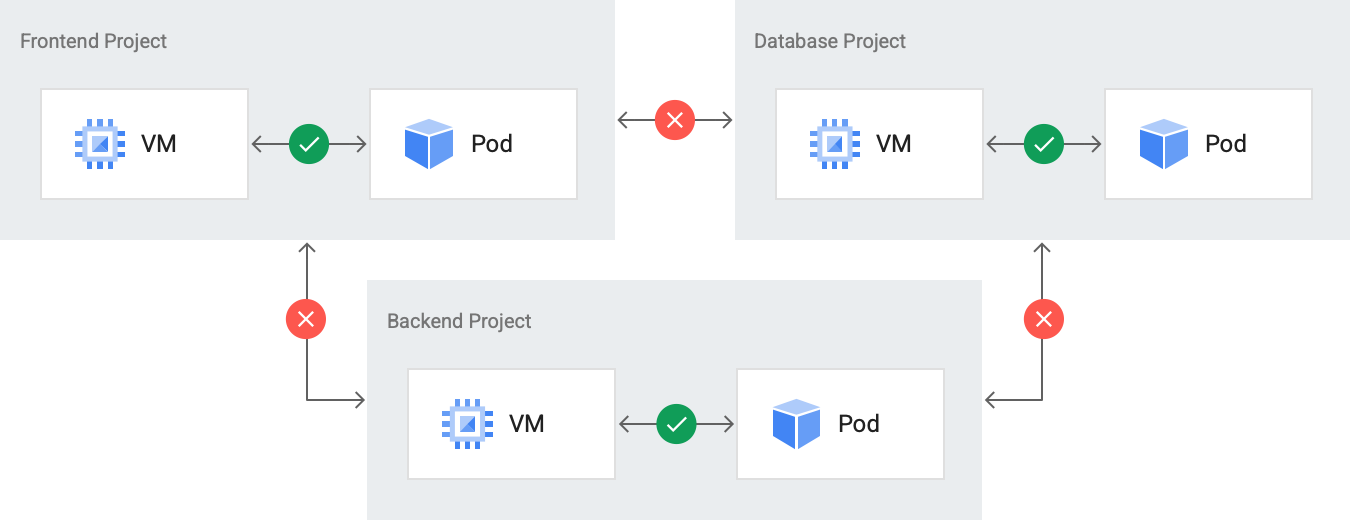Click the VM text in Backend Project box
This screenshot has width=1350, height=520.
coord(526,424)
